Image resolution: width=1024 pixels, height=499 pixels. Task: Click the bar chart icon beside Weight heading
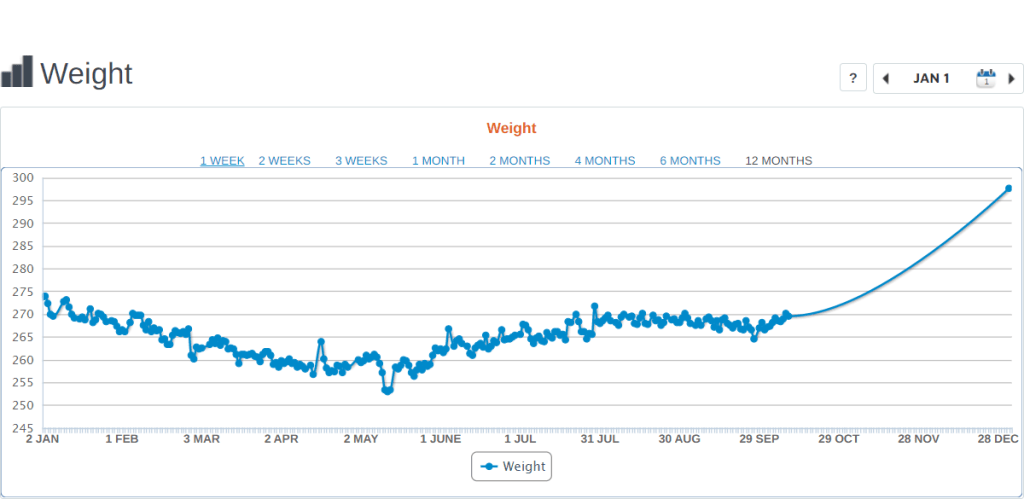point(17,72)
